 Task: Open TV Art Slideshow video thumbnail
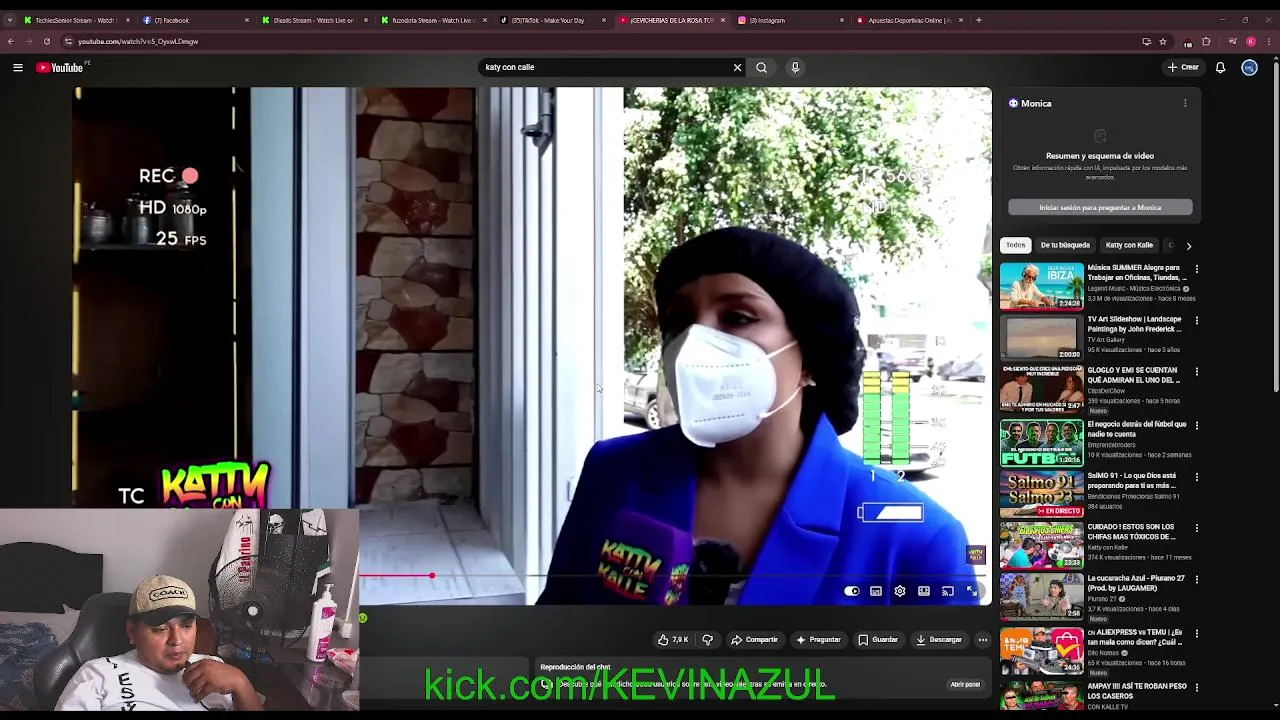[1041, 337]
